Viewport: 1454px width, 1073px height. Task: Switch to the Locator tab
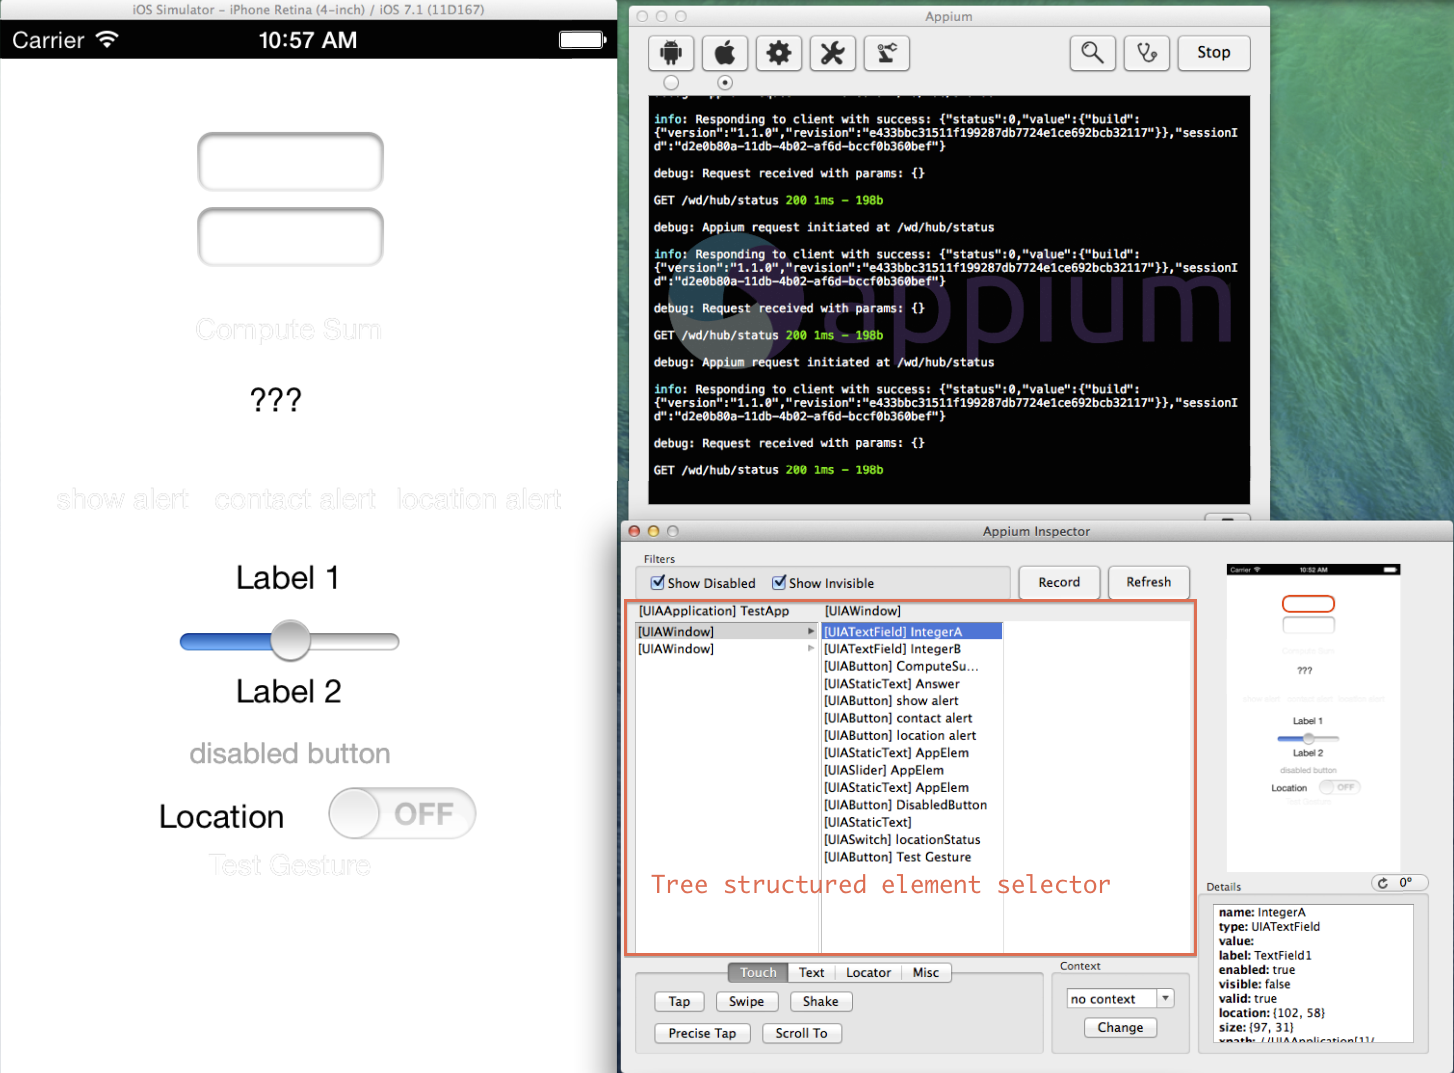pyautogui.click(x=868, y=972)
